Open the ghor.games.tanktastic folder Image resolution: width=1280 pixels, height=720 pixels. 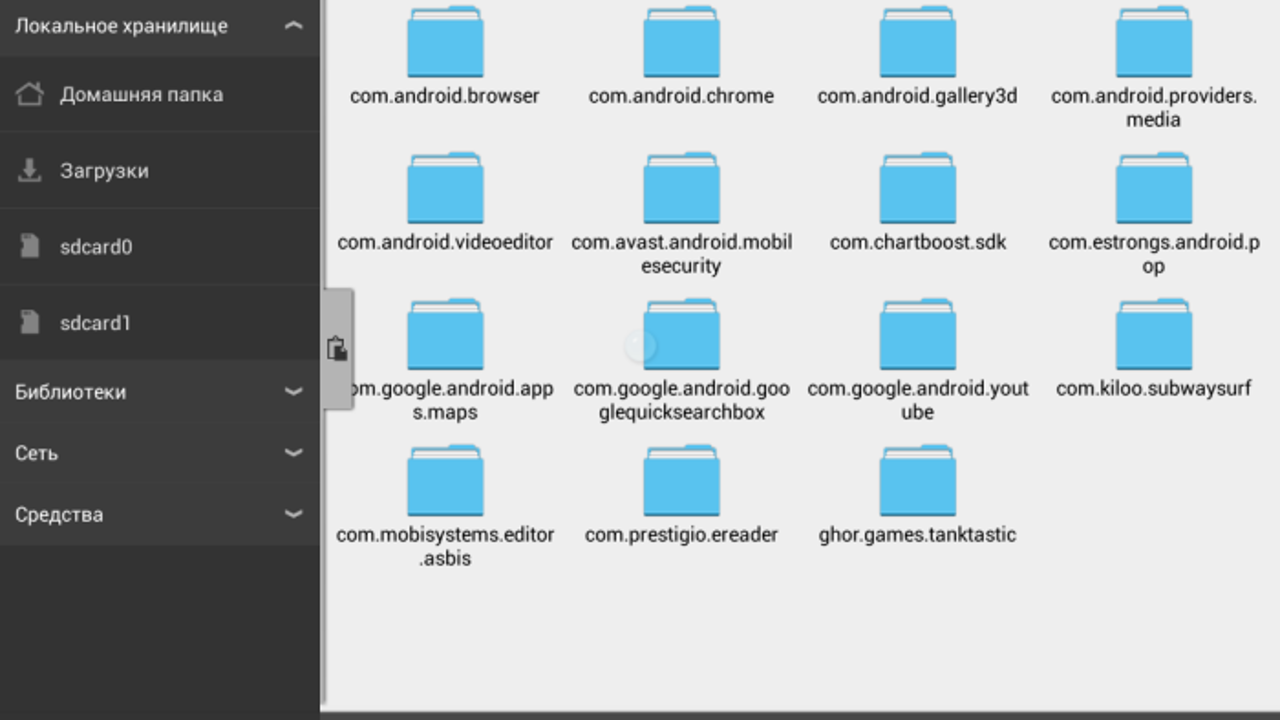point(917,483)
